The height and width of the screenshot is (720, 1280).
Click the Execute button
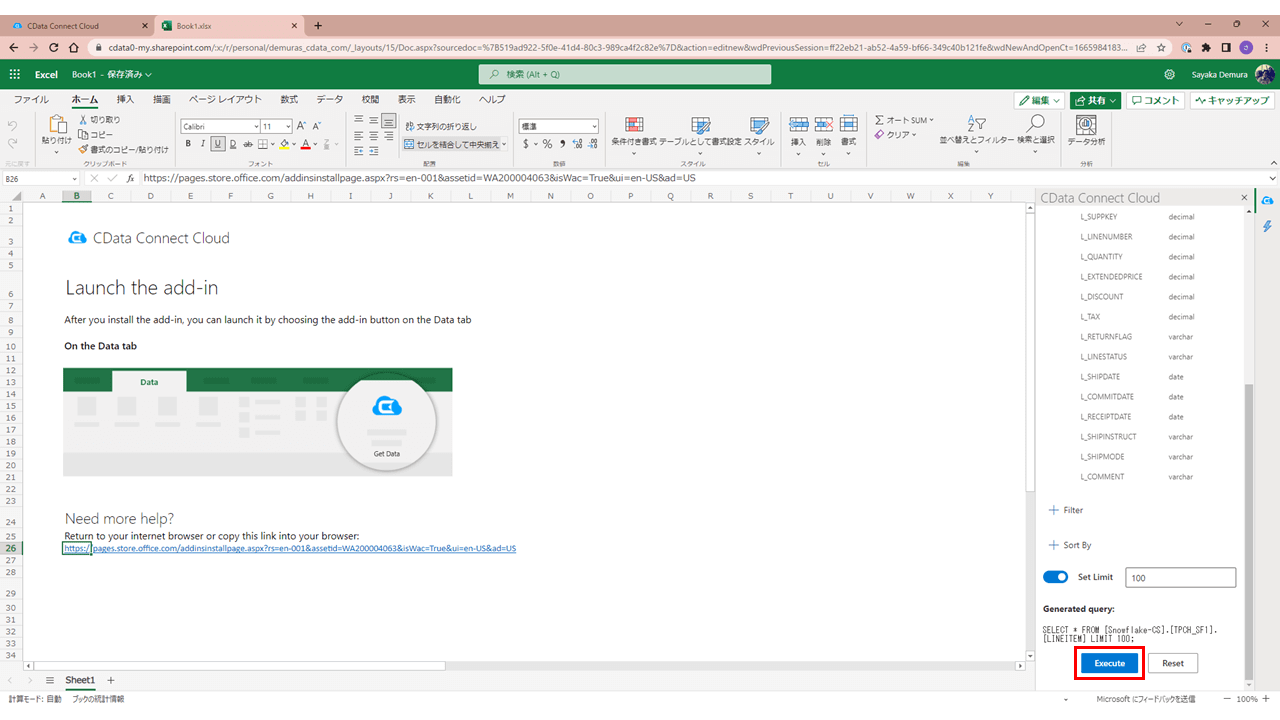(1110, 663)
